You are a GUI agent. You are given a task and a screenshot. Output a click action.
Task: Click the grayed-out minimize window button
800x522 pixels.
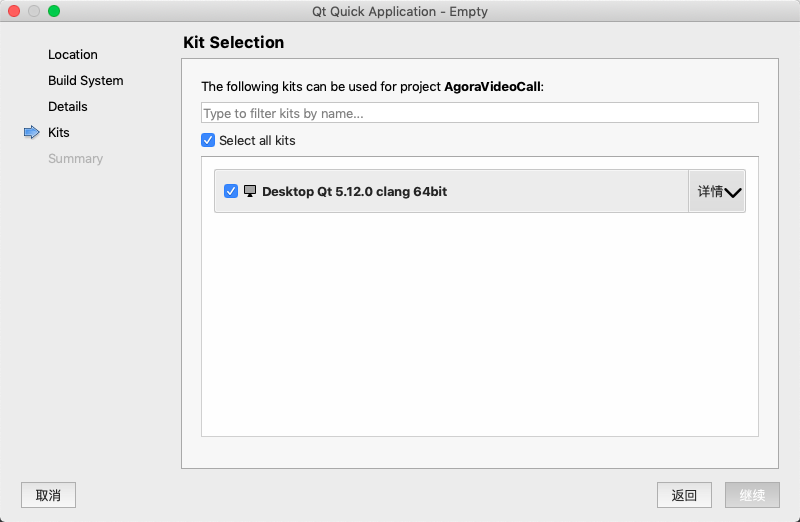34,11
